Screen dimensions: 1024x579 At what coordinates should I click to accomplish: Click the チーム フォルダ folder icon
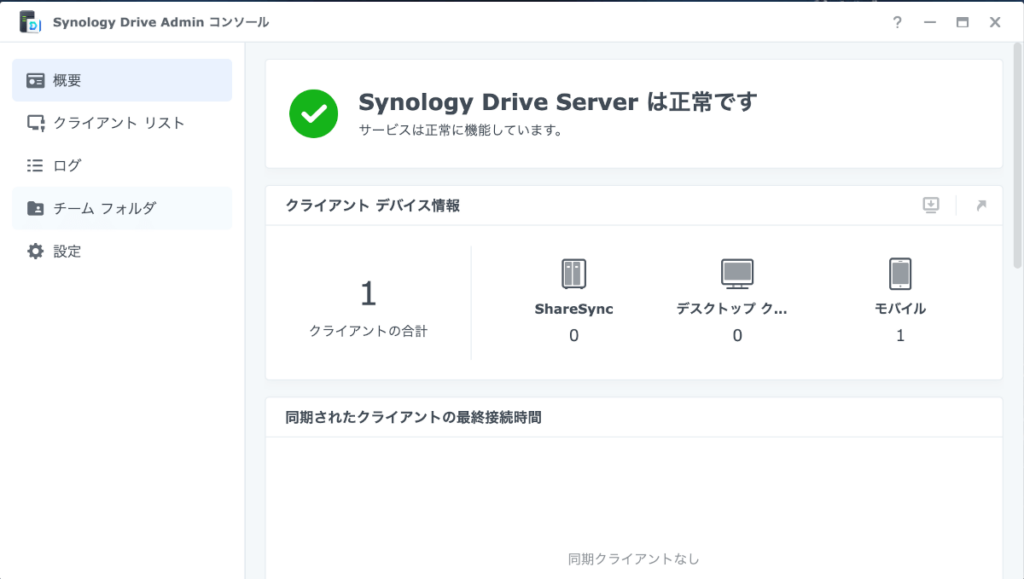(35, 208)
